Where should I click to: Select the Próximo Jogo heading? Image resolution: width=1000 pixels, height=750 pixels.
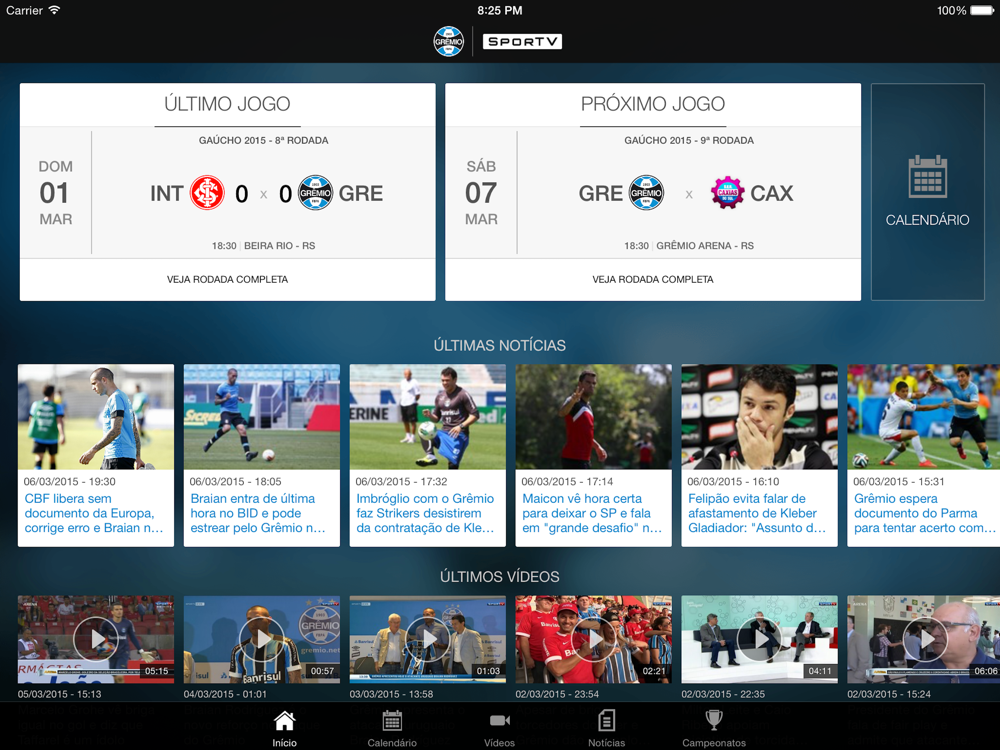(652, 103)
